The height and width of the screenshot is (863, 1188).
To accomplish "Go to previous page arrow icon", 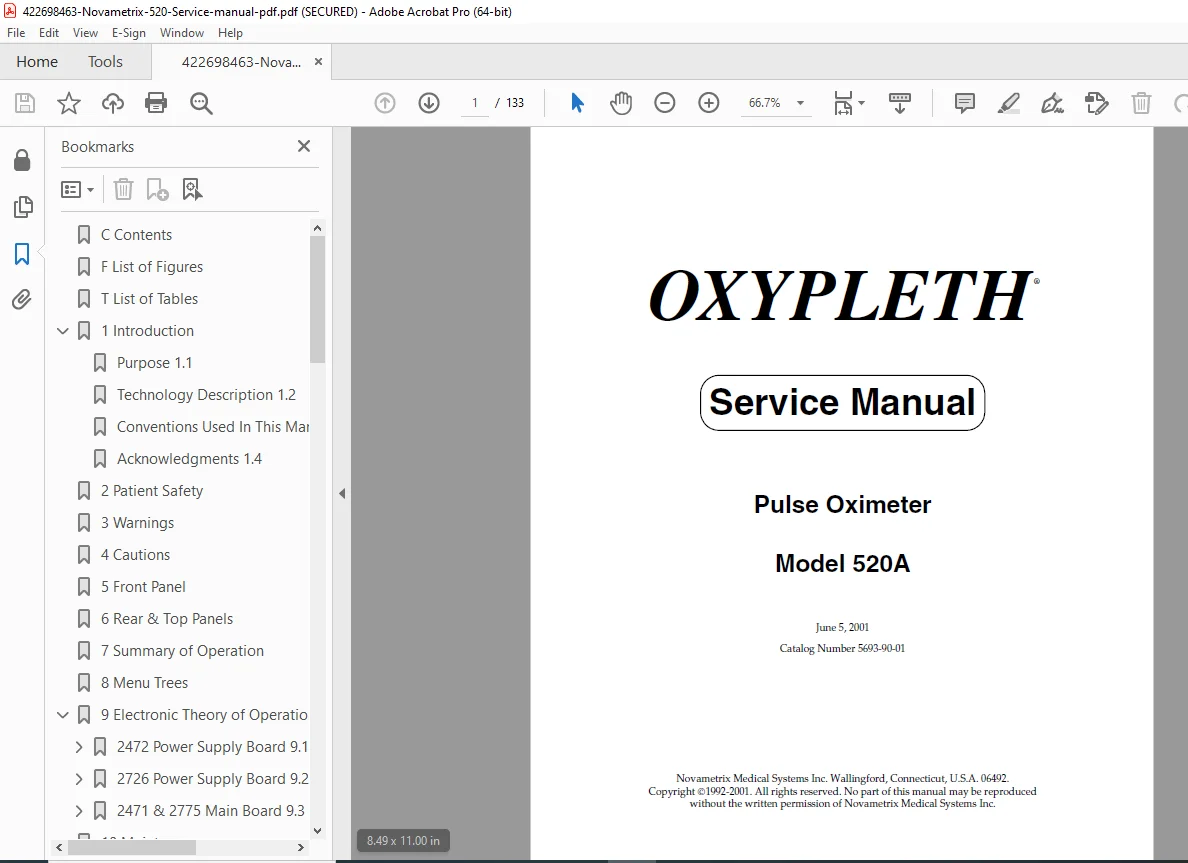I will [385, 103].
